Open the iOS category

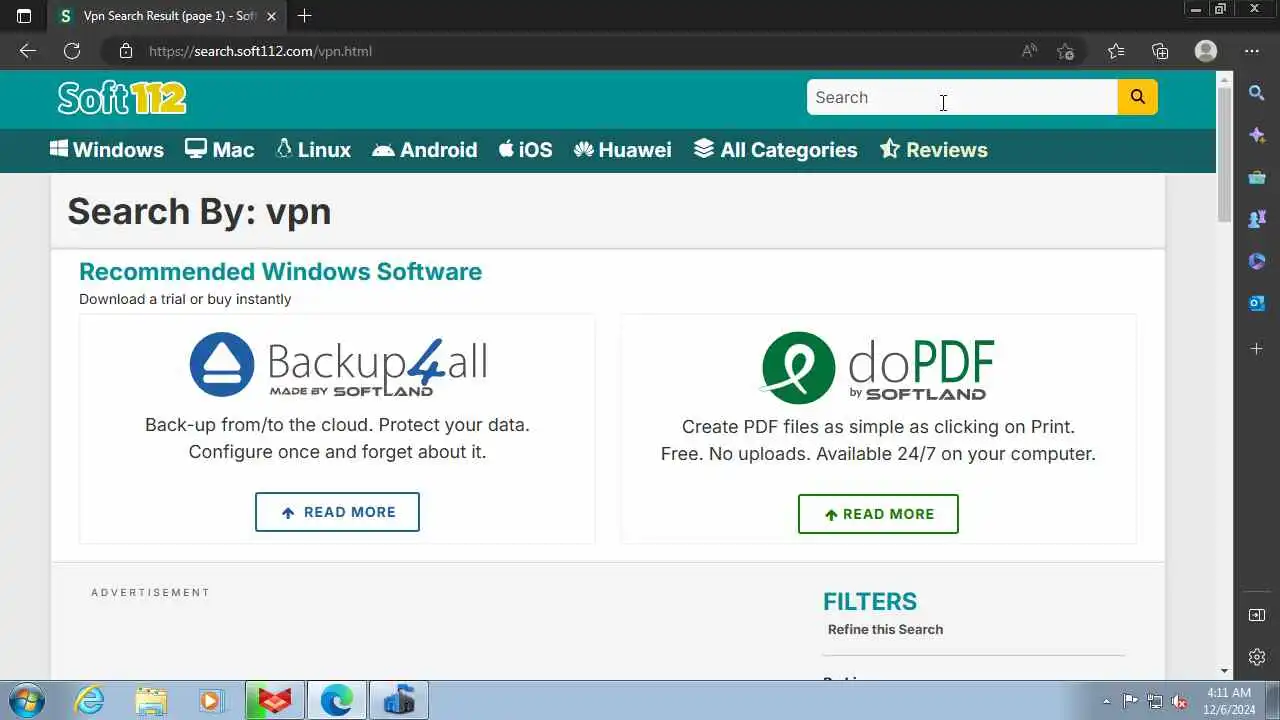526,150
